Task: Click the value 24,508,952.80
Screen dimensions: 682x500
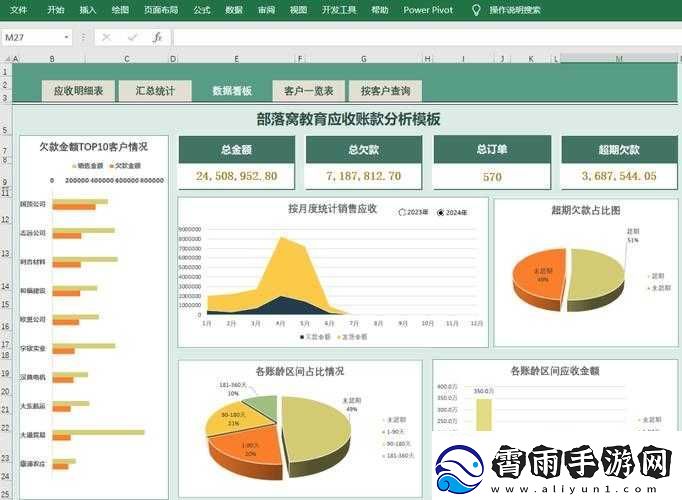Action: (237, 176)
